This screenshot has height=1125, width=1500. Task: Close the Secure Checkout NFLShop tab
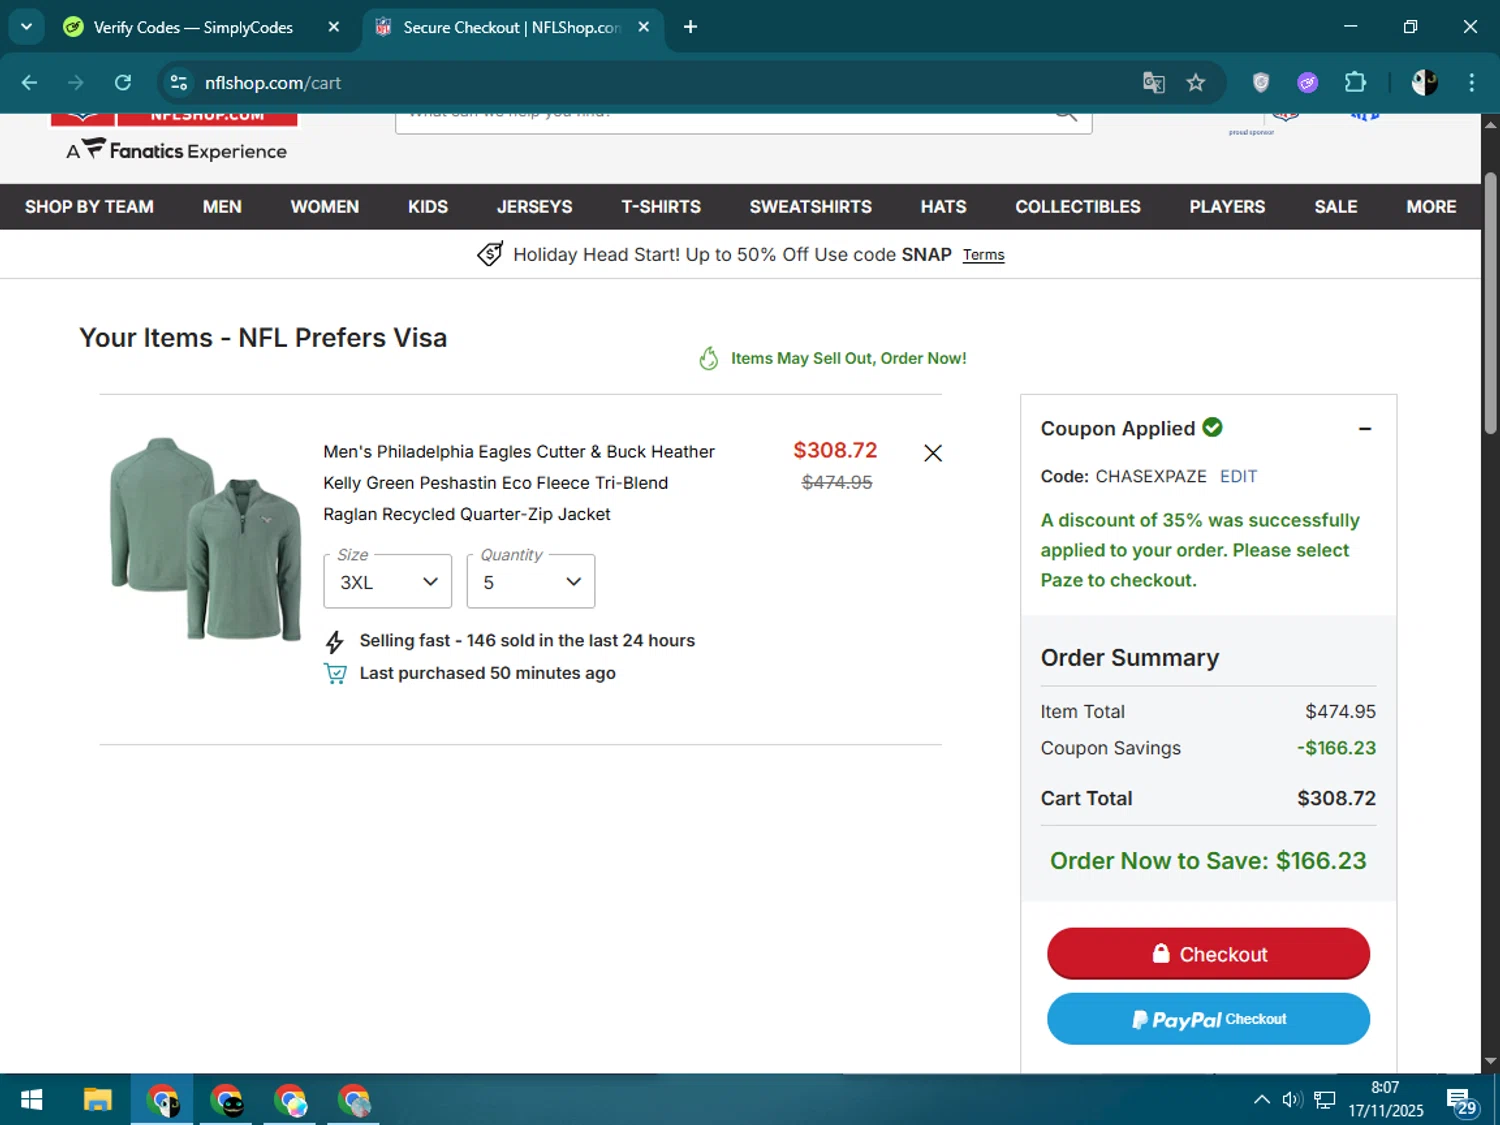[644, 27]
